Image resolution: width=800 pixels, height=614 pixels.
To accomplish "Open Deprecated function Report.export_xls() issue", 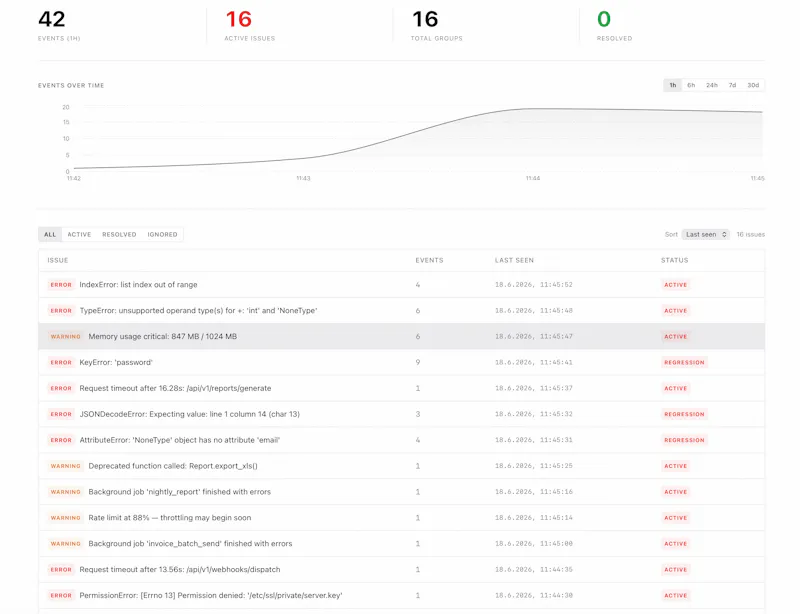I will pyautogui.click(x=401, y=466).
